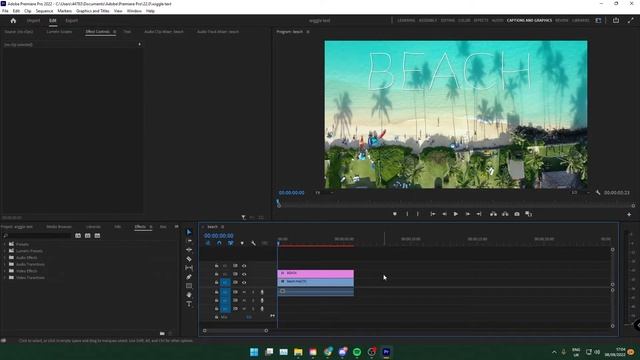This screenshot has height=360, width=640.
Task: Select the Type tool
Action: (189, 304)
